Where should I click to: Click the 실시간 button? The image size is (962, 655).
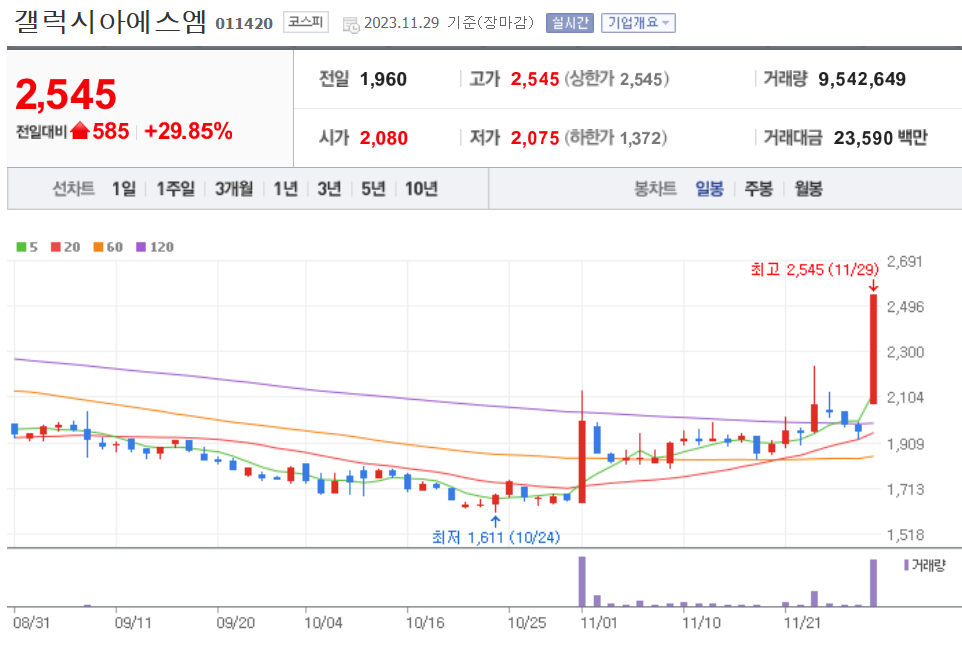[x=569, y=23]
